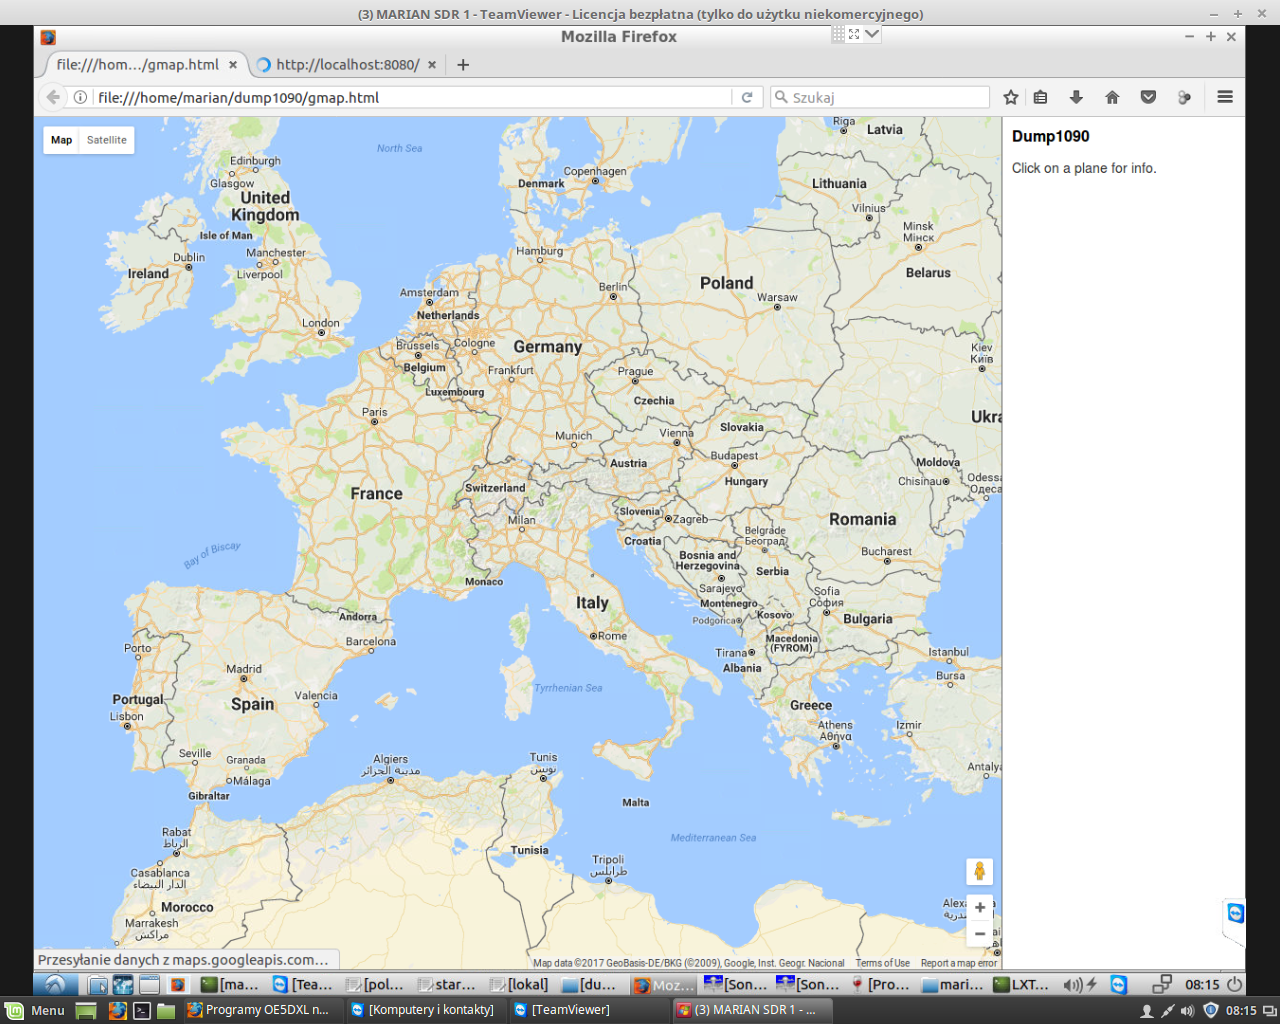Click remote volume speaker tray icon
The image size is (1280, 1024).
(1073, 985)
